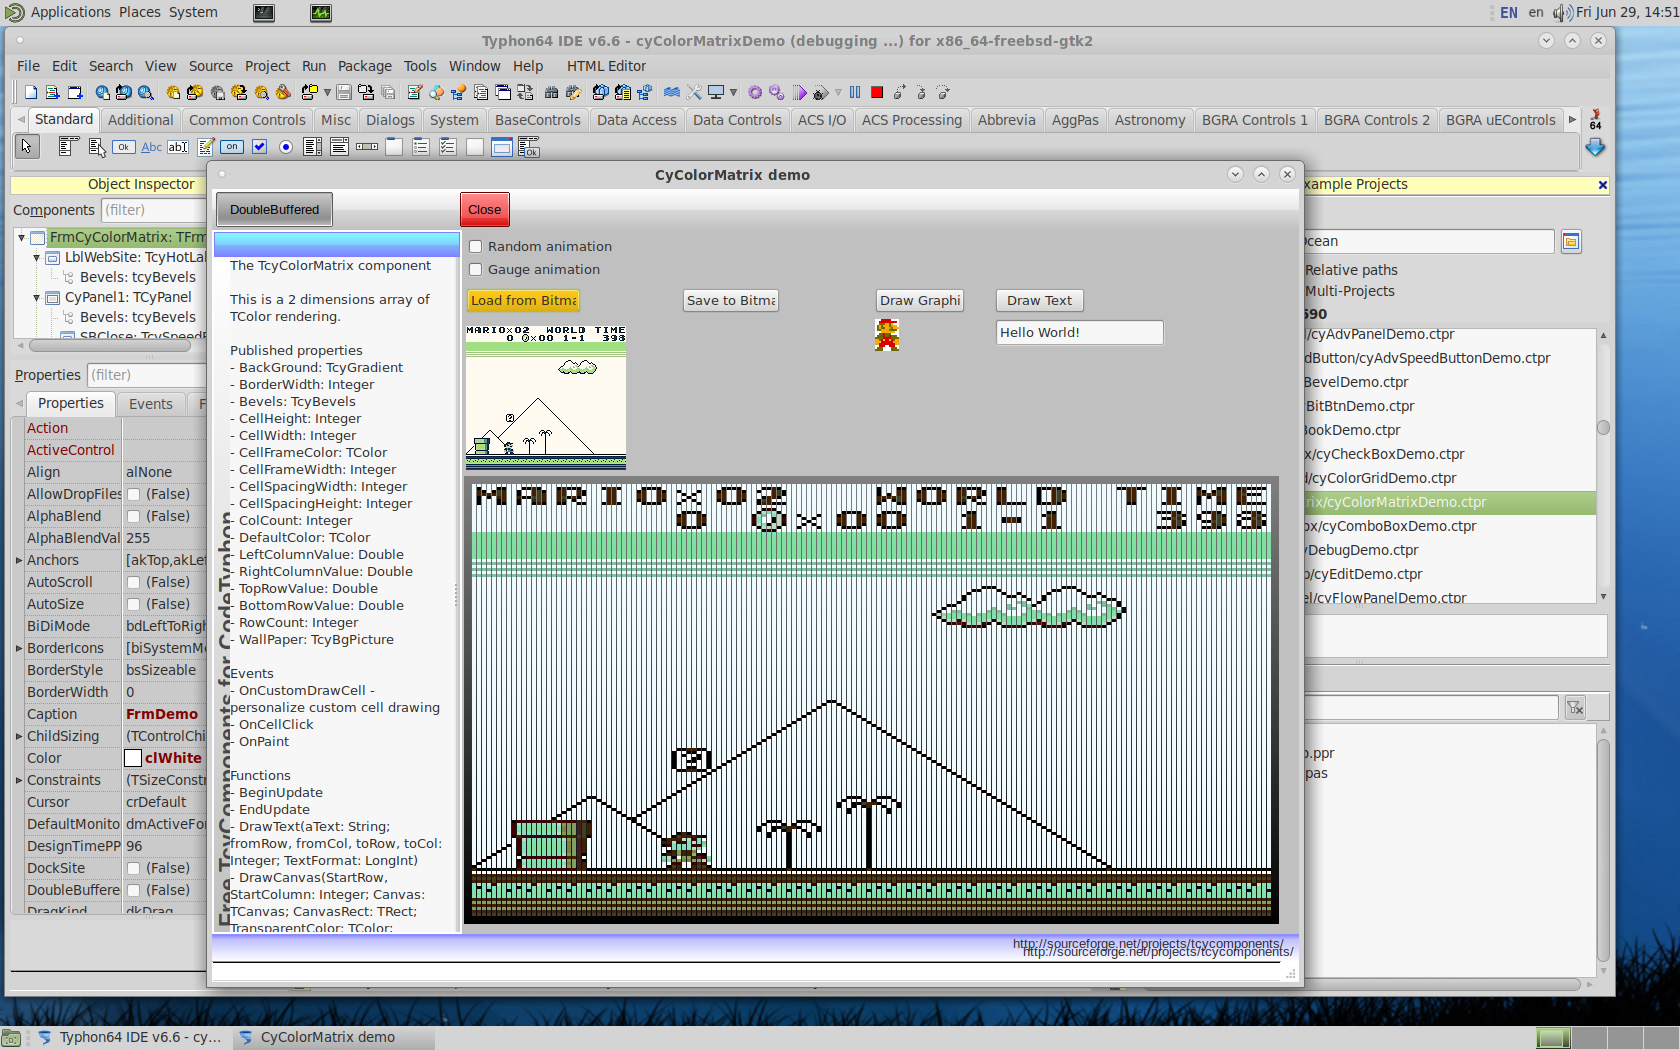Toggle the AutoSize property checkbox
The image size is (1680, 1050).
pos(134,604)
